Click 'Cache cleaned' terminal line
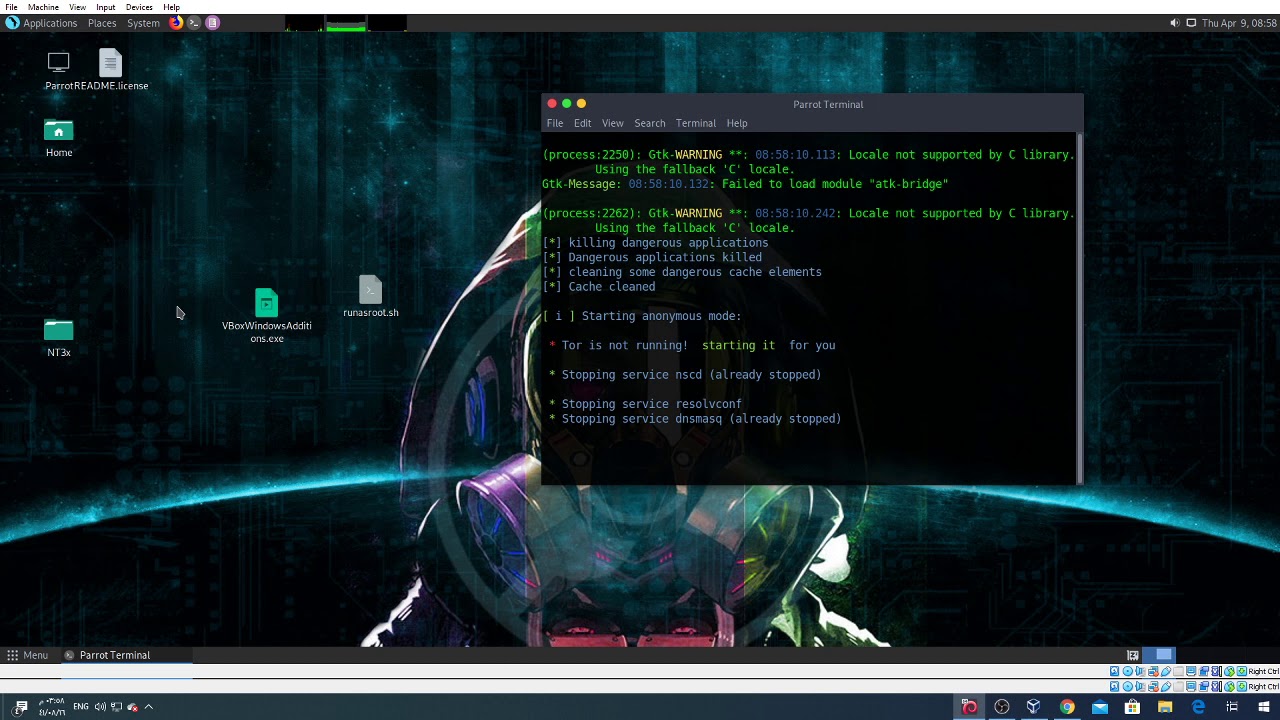The width and height of the screenshot is (1280, 720). [x=599, y=287]
